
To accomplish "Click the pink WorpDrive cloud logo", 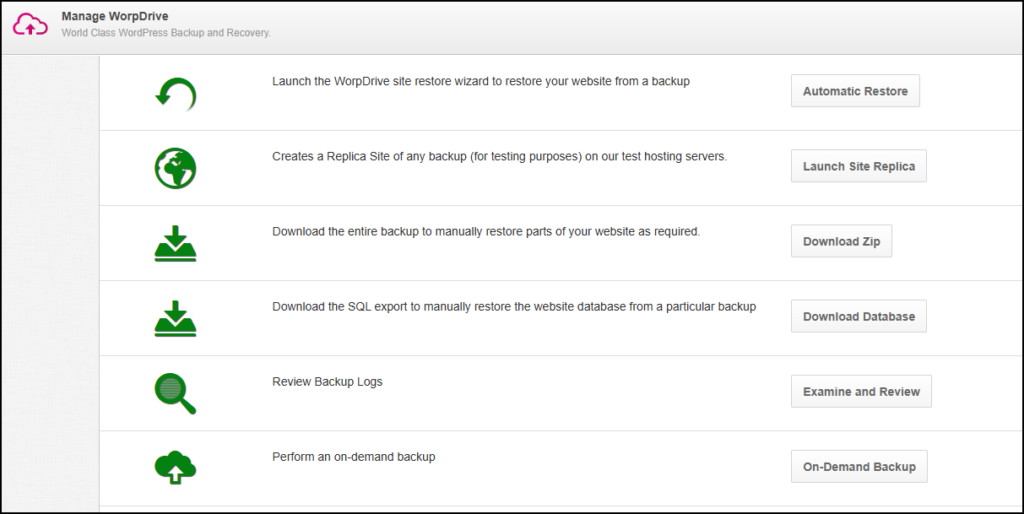I will [x=31, y=24].
